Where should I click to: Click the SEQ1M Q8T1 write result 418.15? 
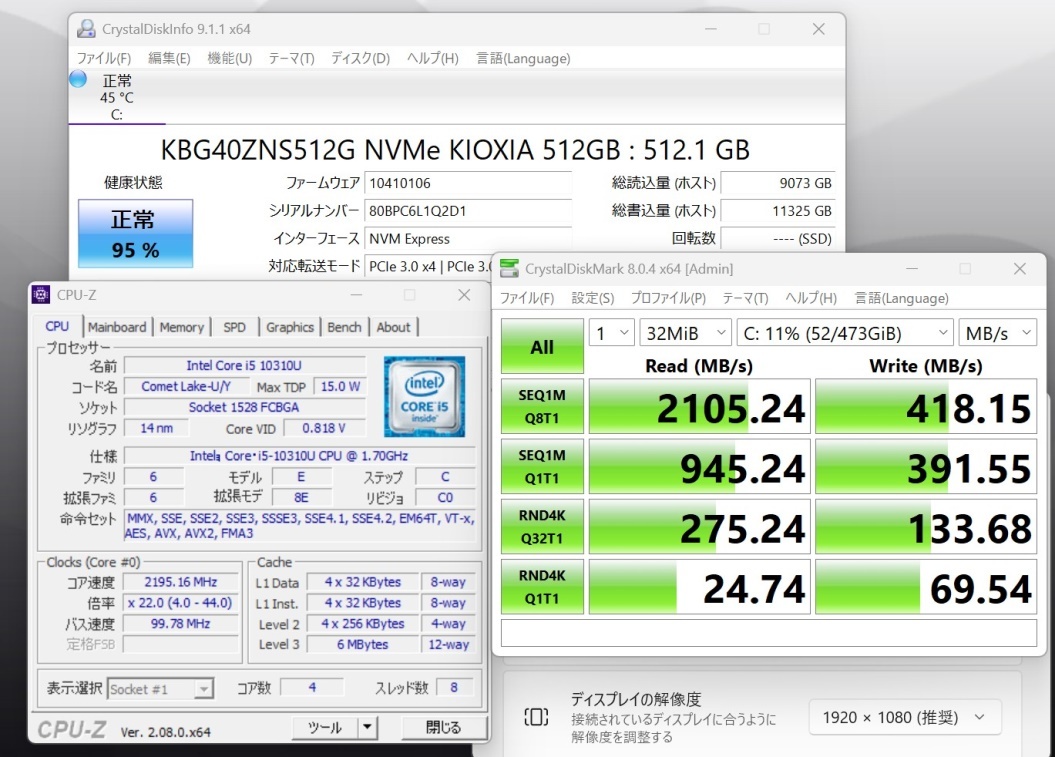click(x=926, y=406)
